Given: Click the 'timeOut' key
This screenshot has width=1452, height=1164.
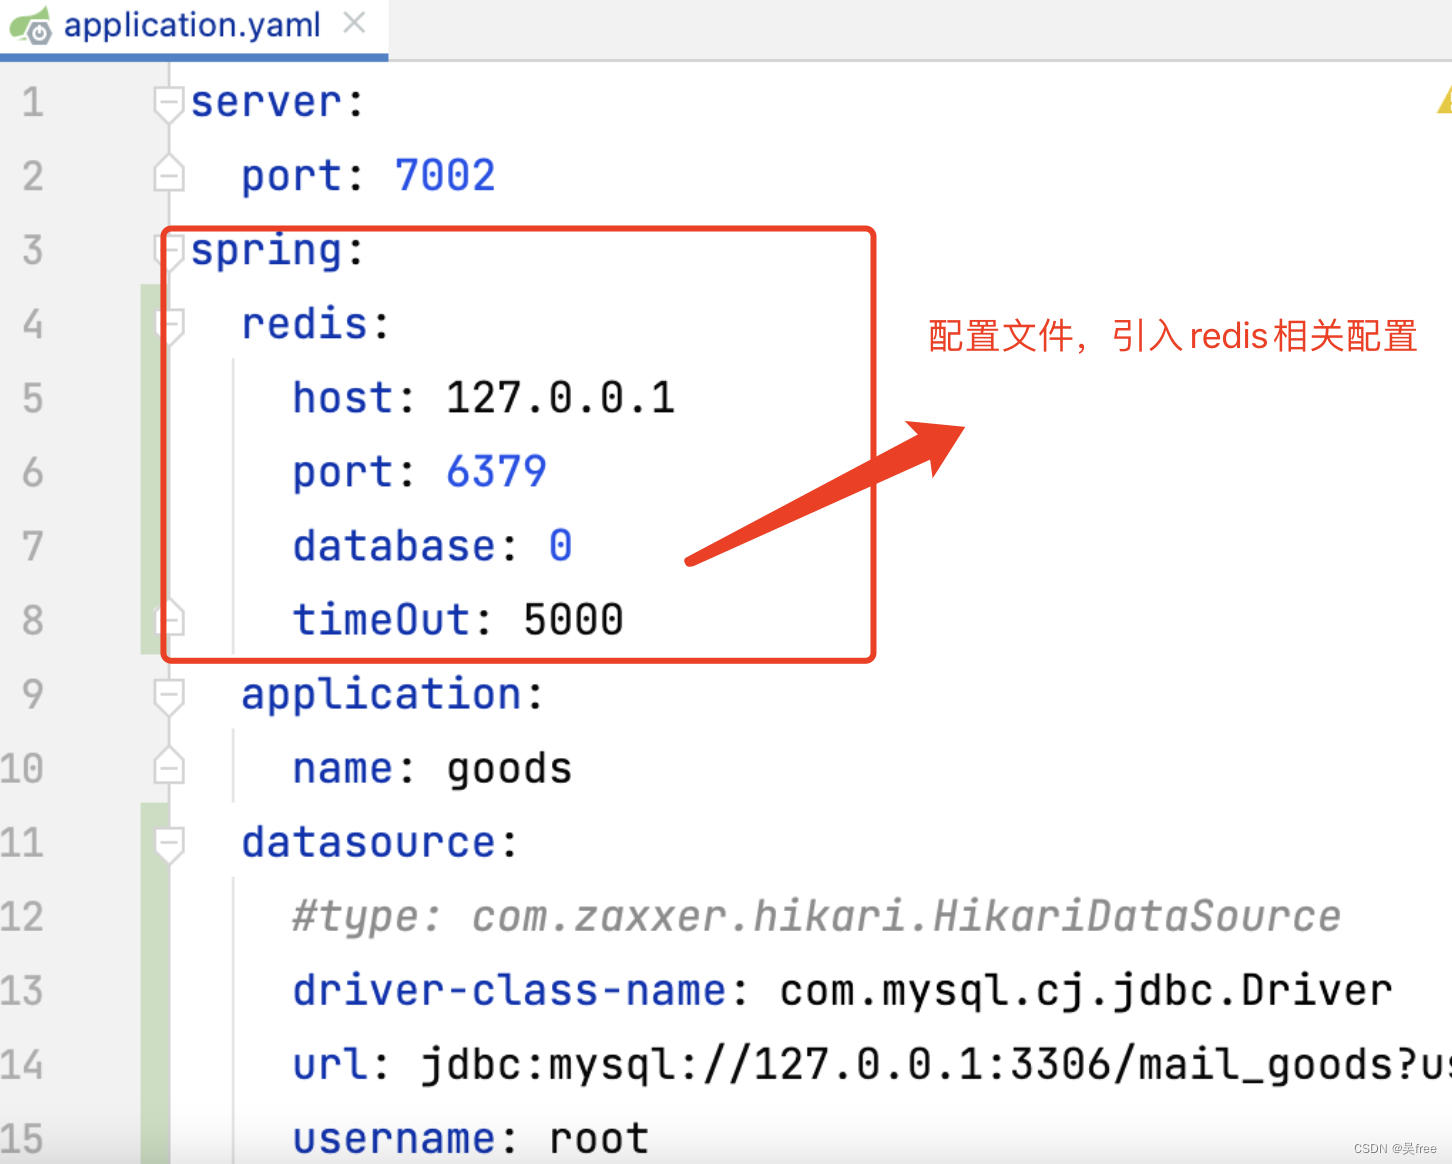Looking at the screenshot, I should coord(381,620).
